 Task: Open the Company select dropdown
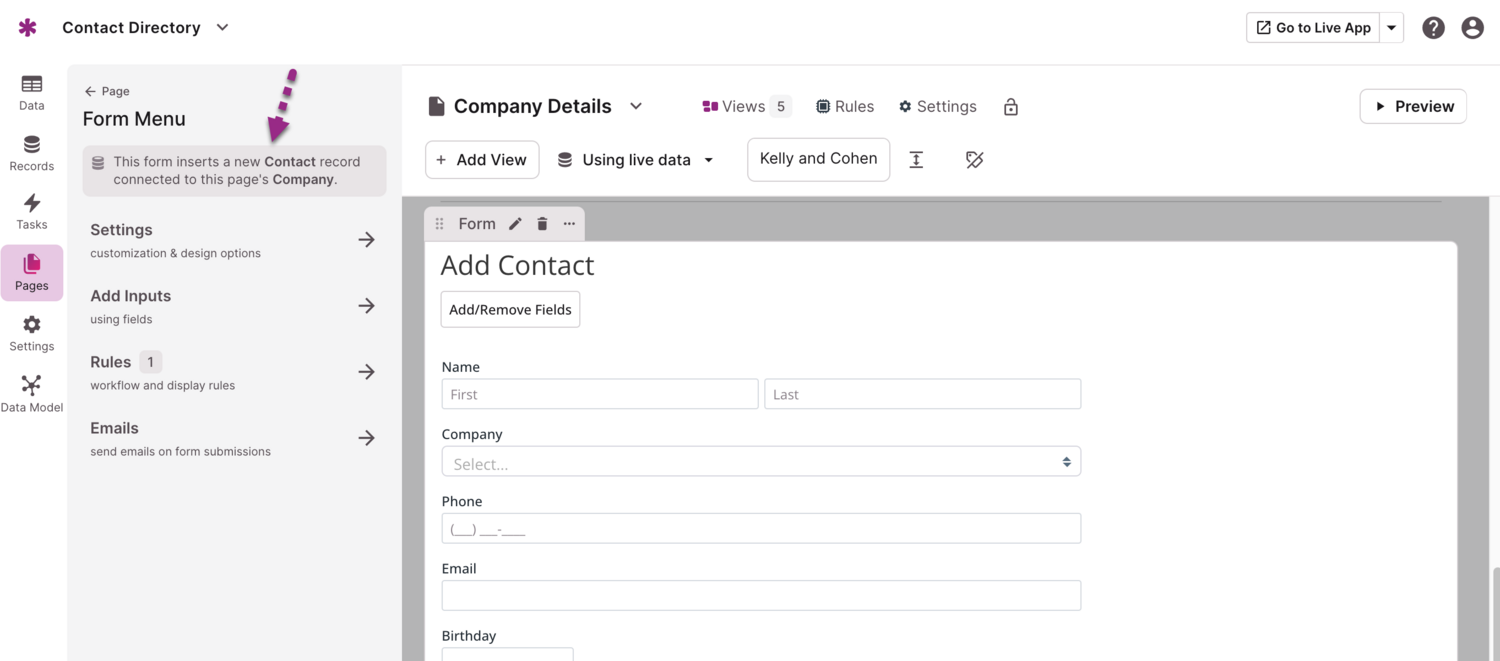pos(760,462)
